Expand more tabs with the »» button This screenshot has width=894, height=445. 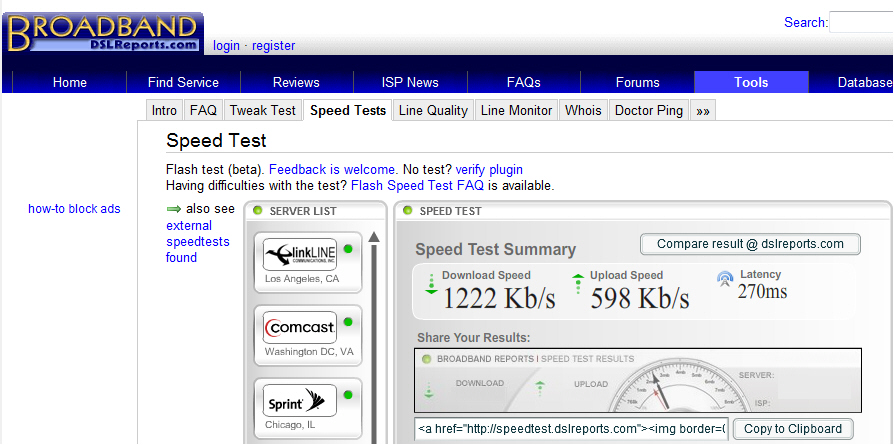pos(702,111)
